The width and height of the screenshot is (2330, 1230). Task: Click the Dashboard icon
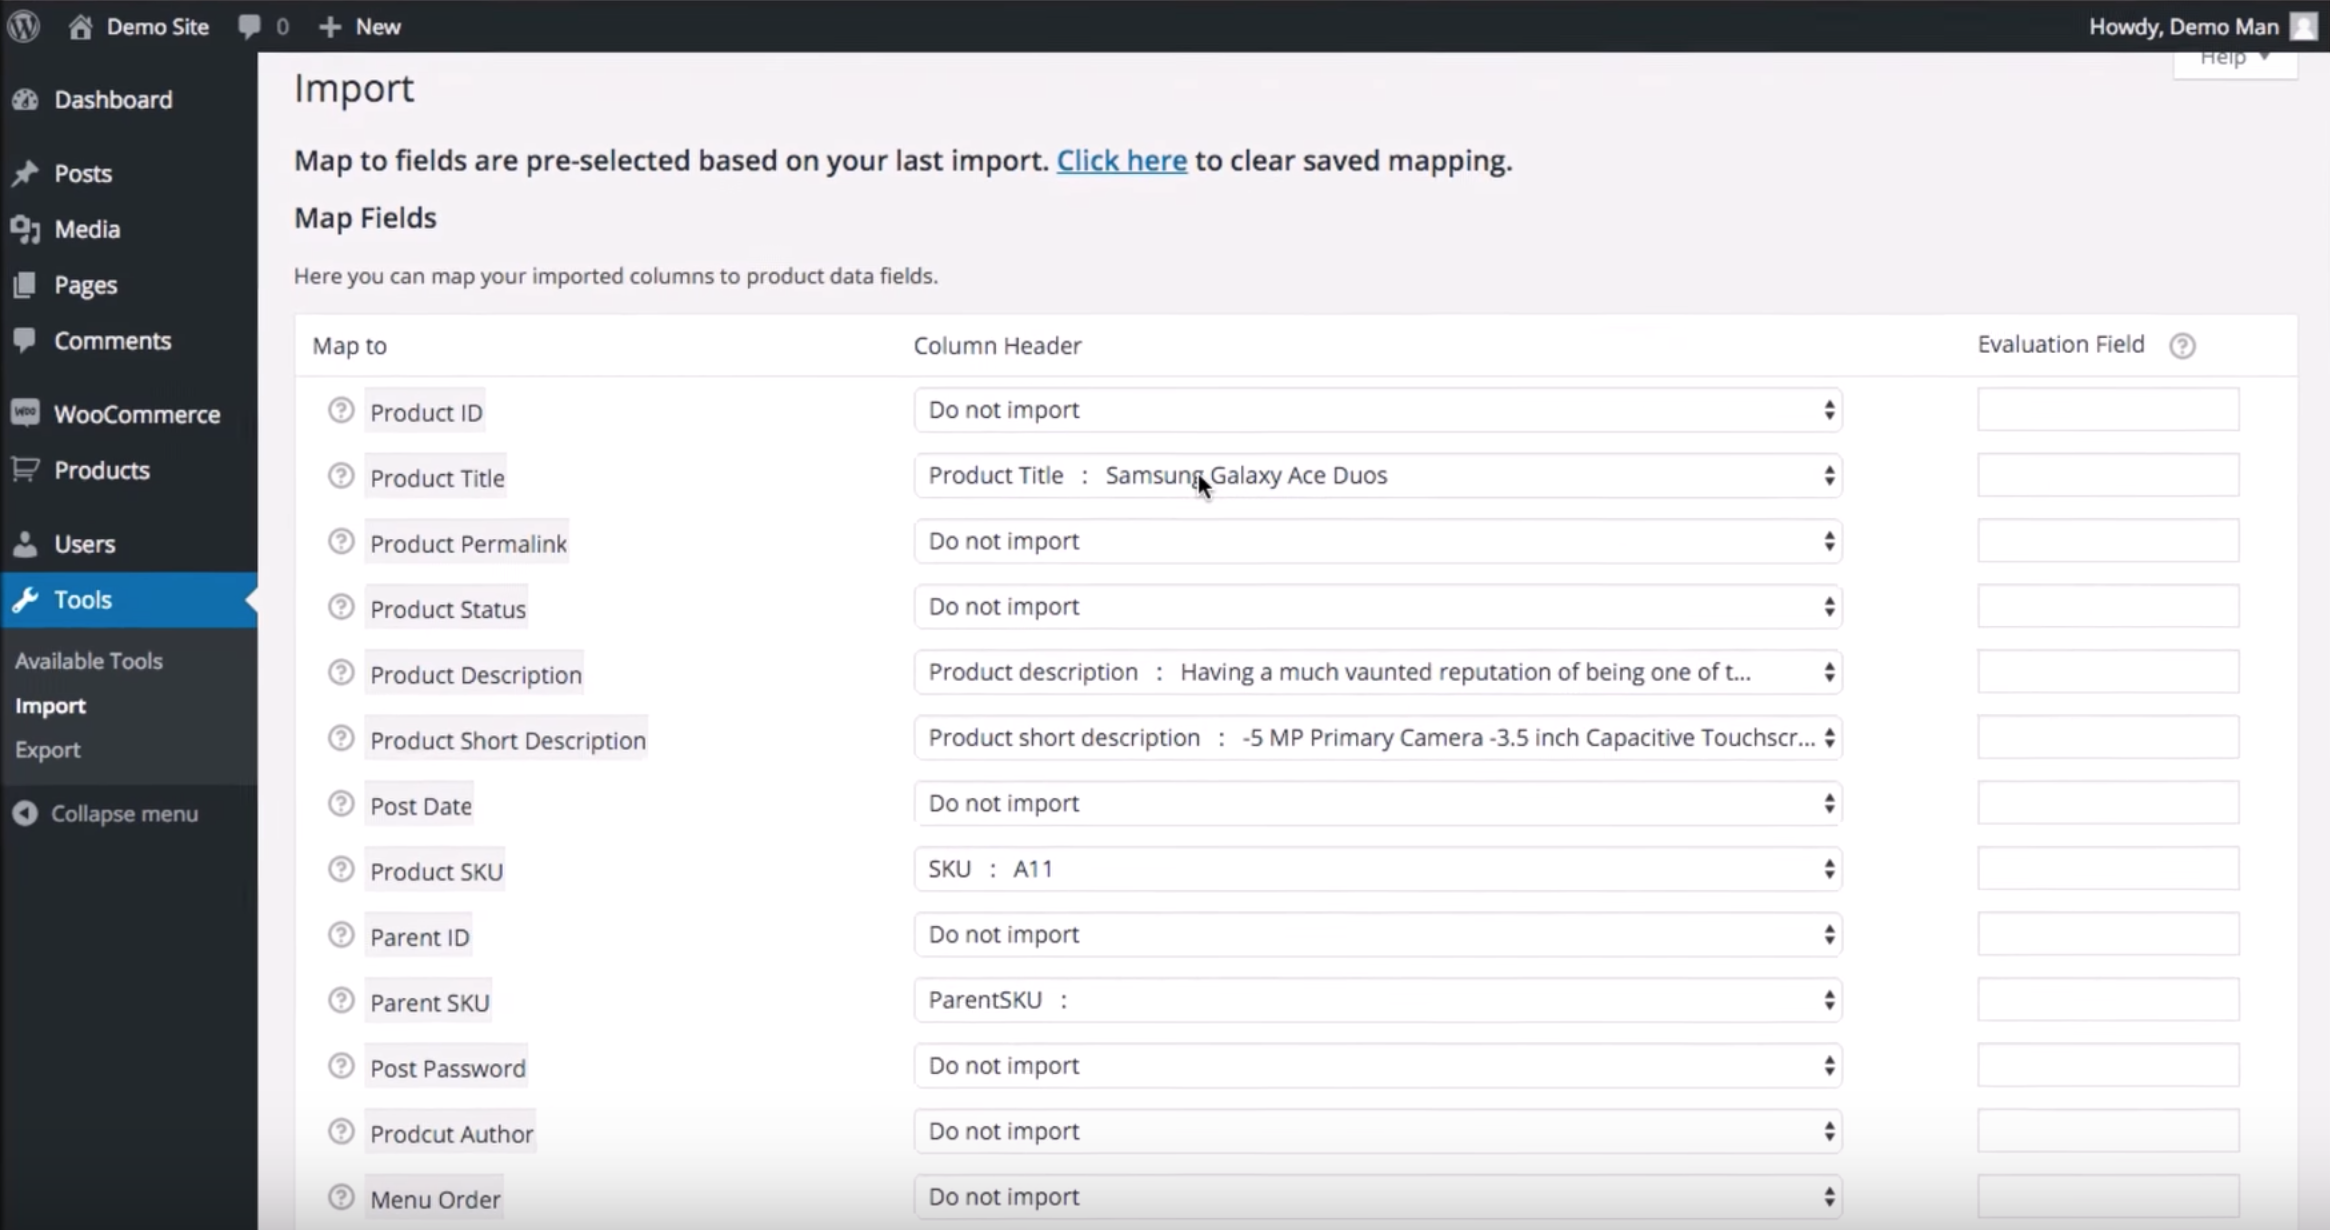tap(29, 99)
